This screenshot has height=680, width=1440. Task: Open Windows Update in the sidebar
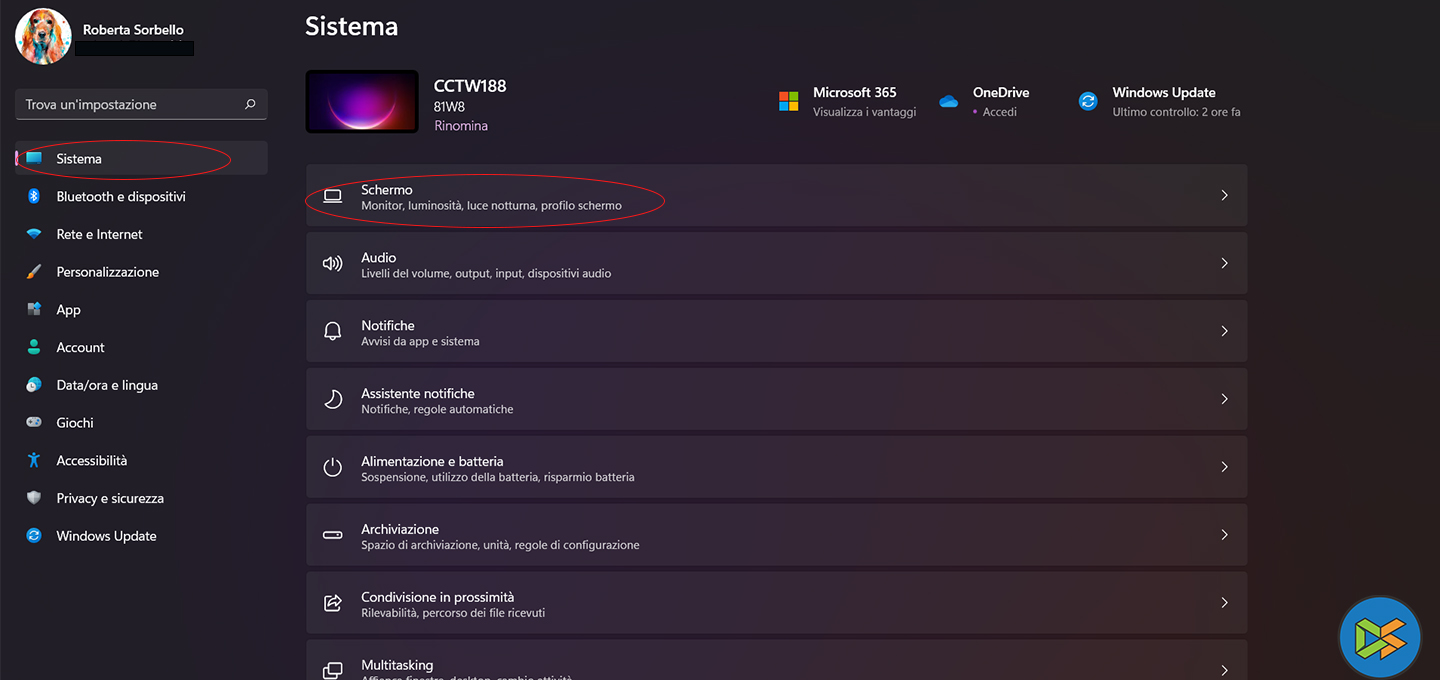[106, 536]
